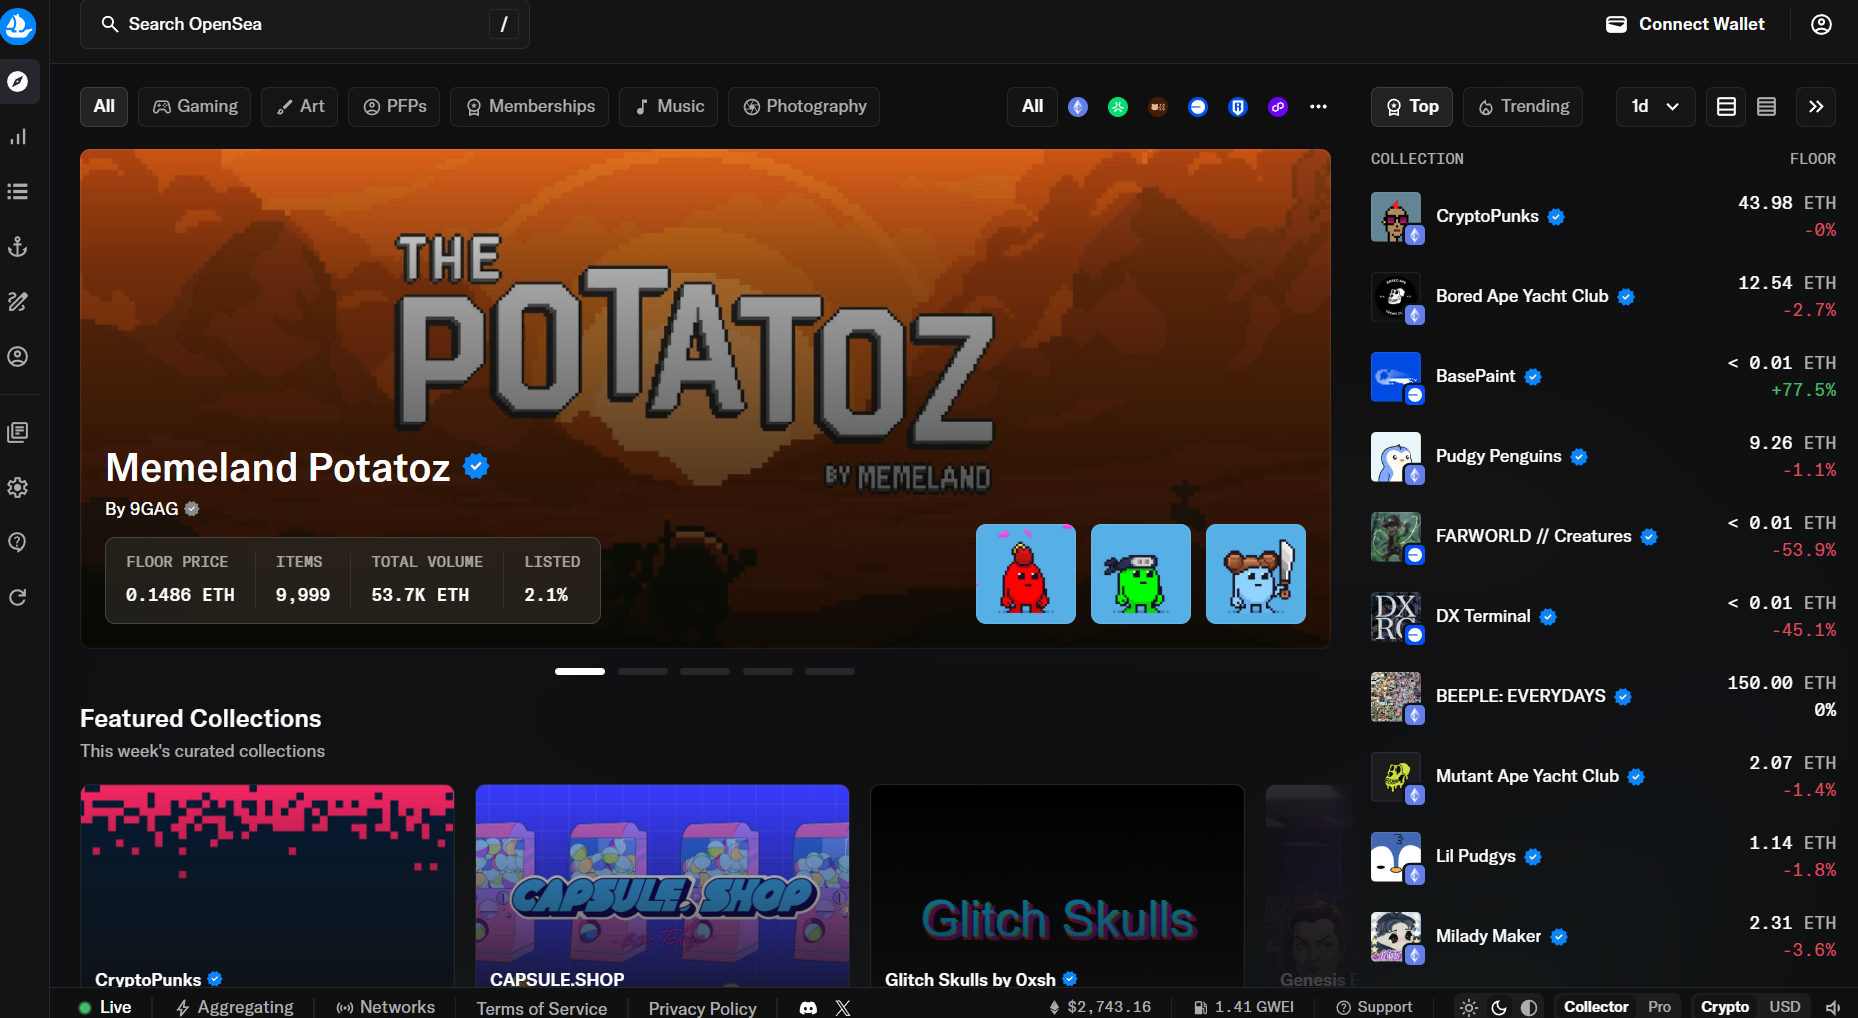
Task: Open the Settings gear in sidebar
Action: 18,487
